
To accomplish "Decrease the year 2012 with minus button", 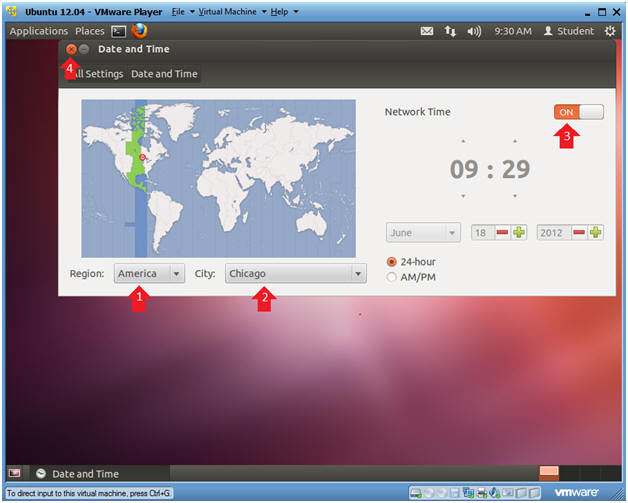I will 579,232.
